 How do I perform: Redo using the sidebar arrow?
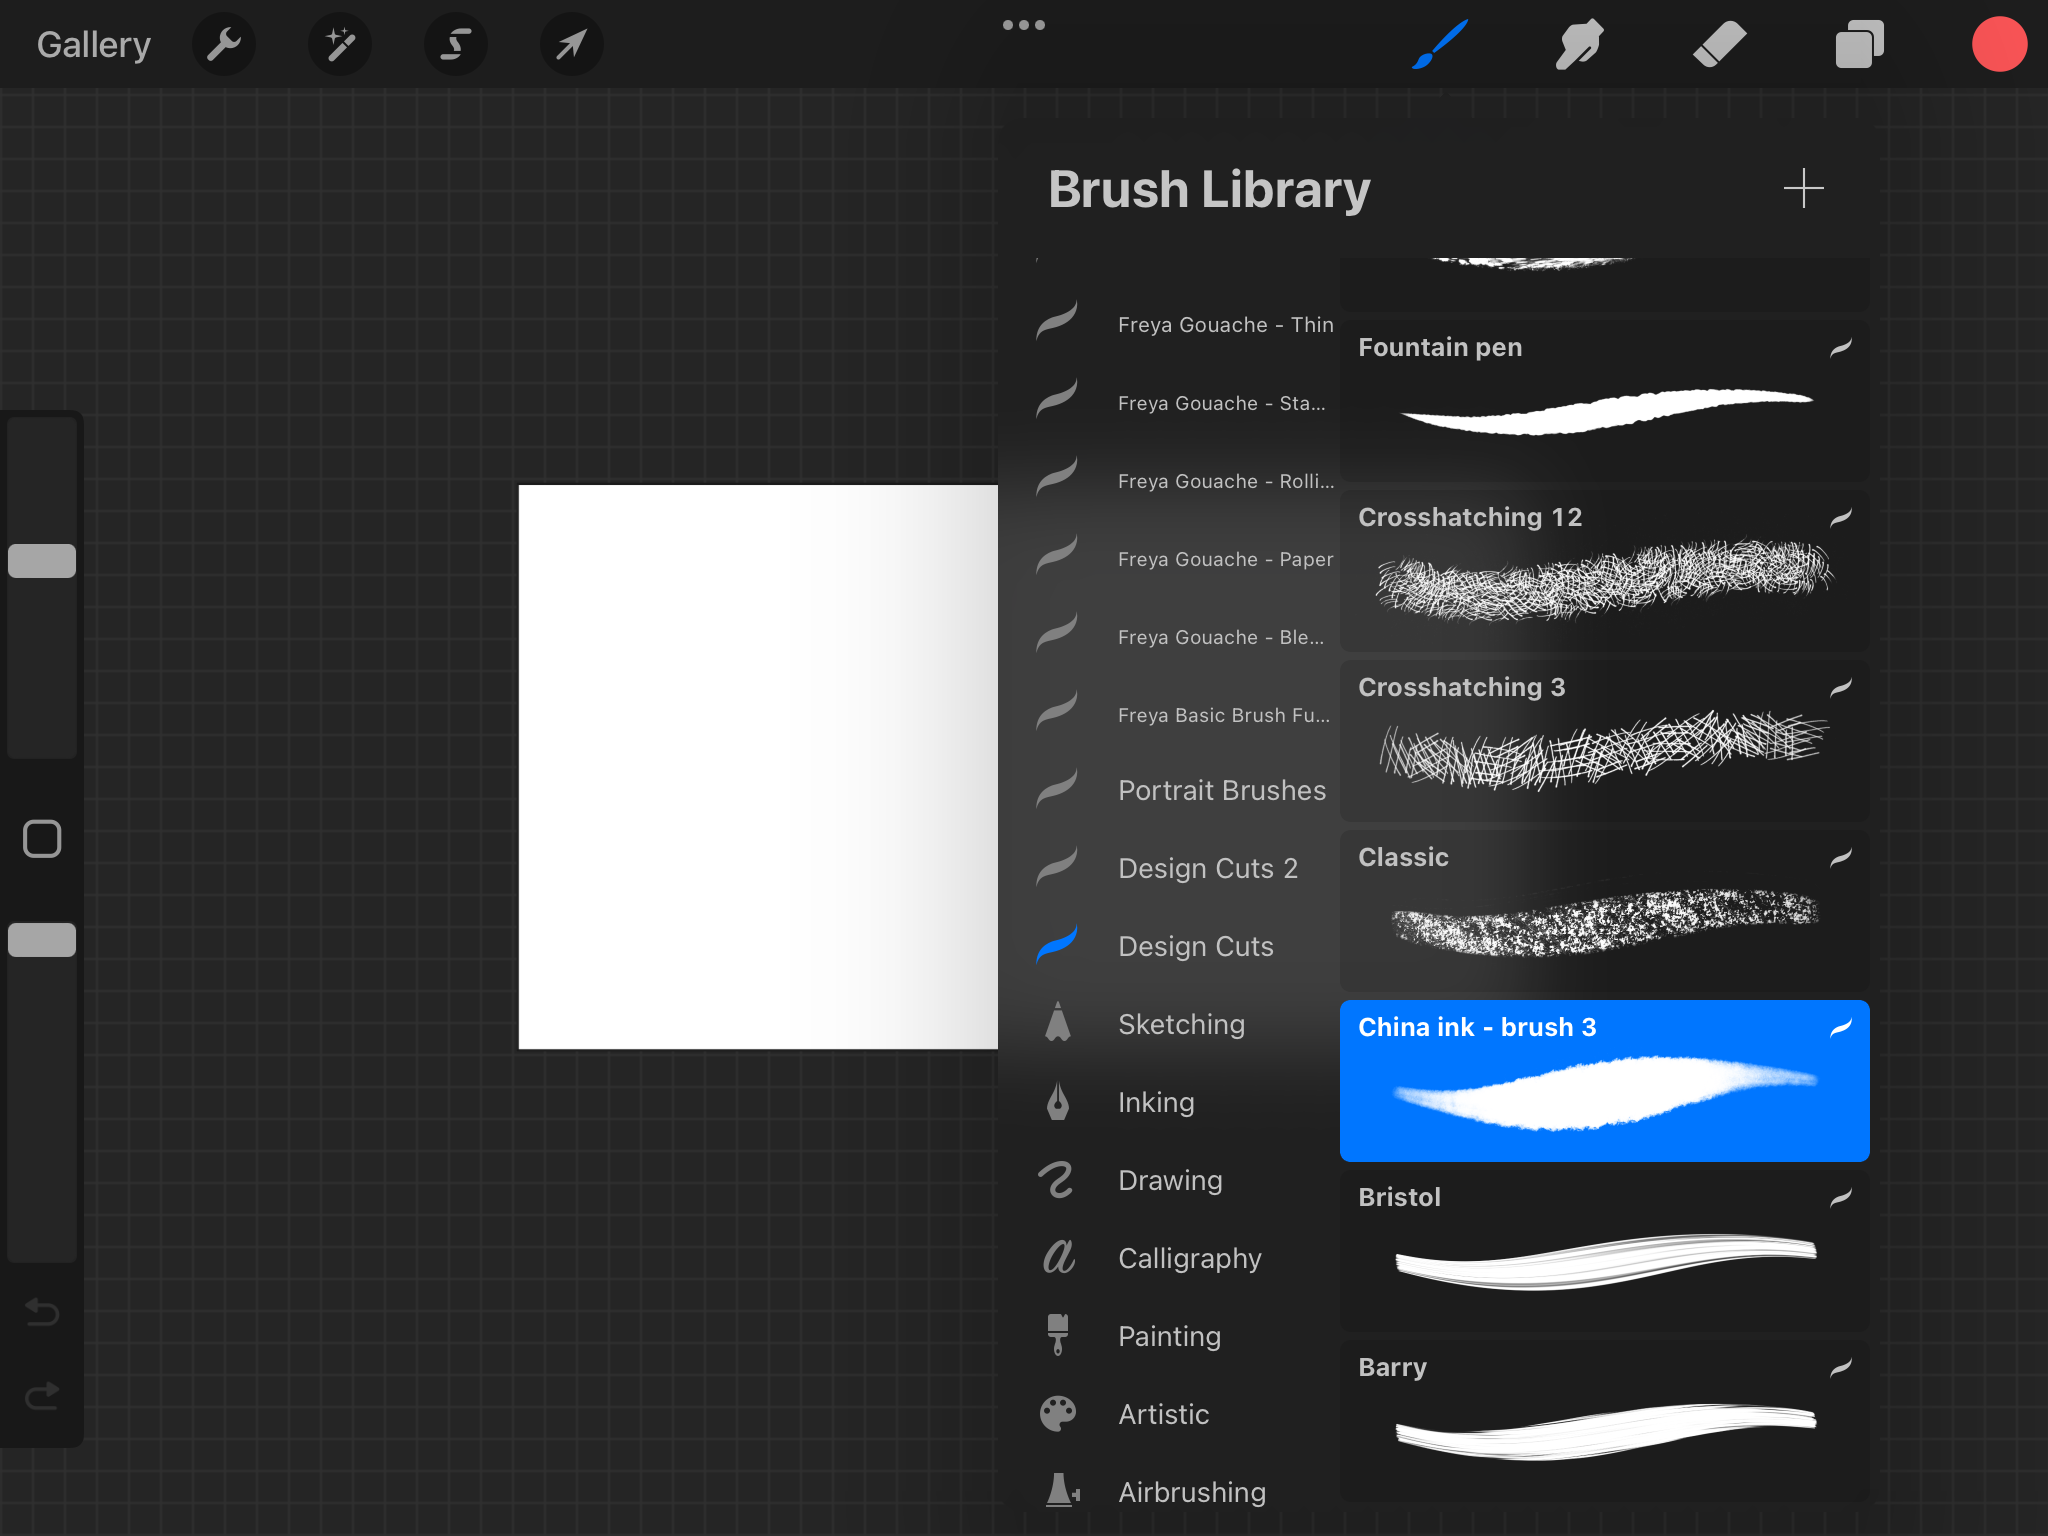(x=41, y=1396)
